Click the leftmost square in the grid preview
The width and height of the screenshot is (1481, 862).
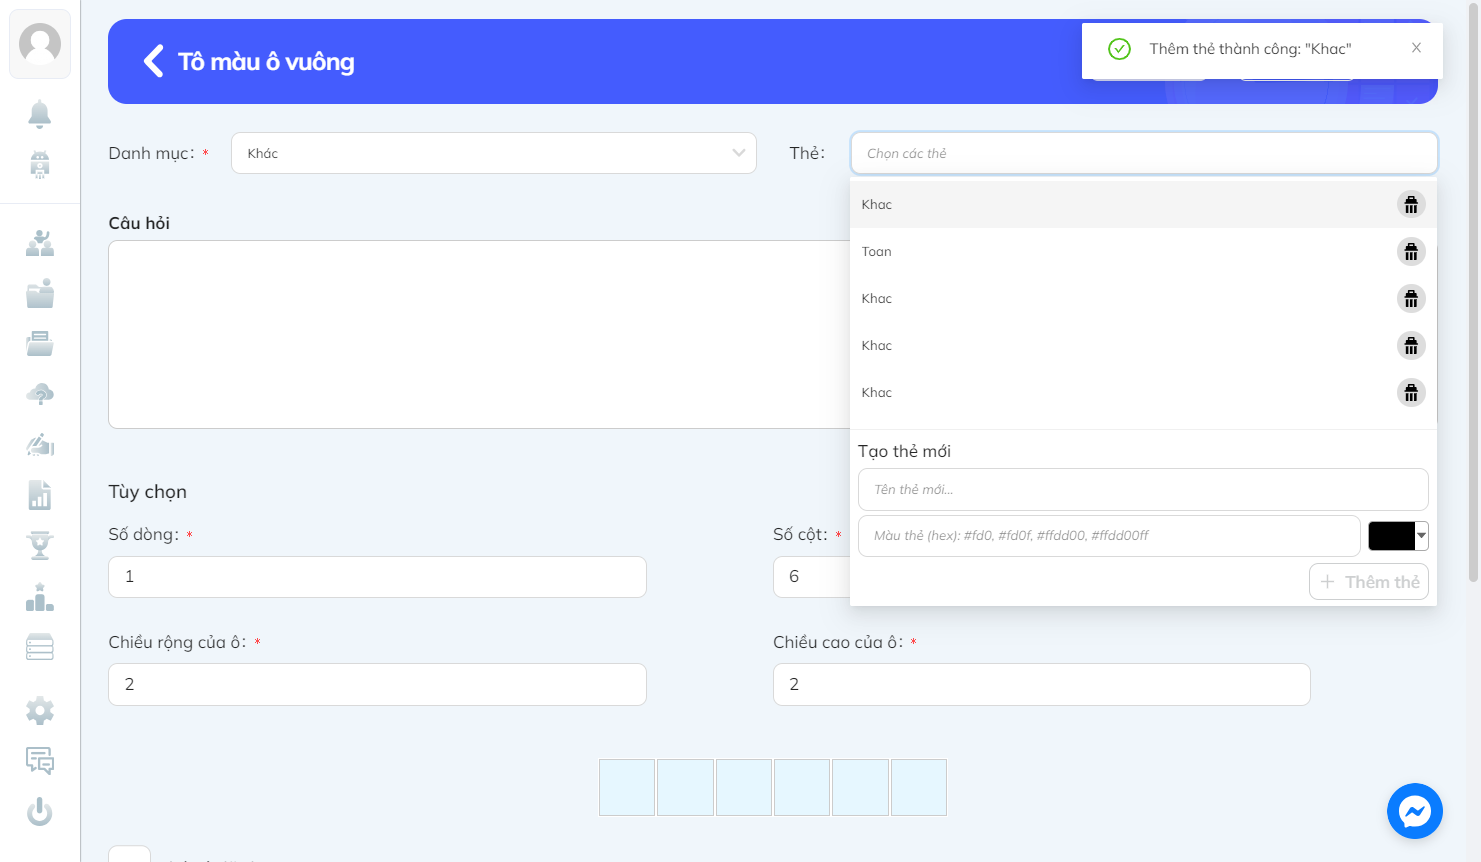pyautogui.click(x=627, y=788)
